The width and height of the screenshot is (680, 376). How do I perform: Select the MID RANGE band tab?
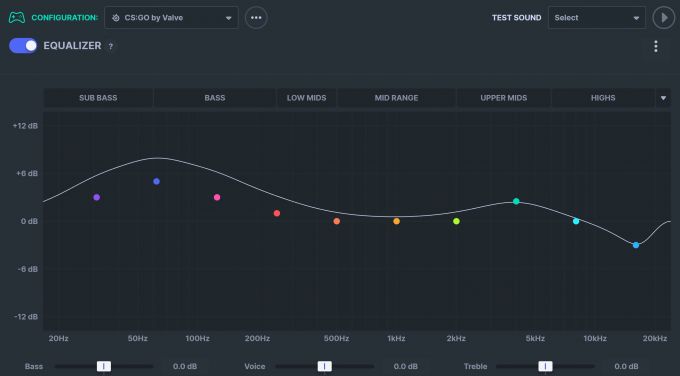[x=396, y=98]
